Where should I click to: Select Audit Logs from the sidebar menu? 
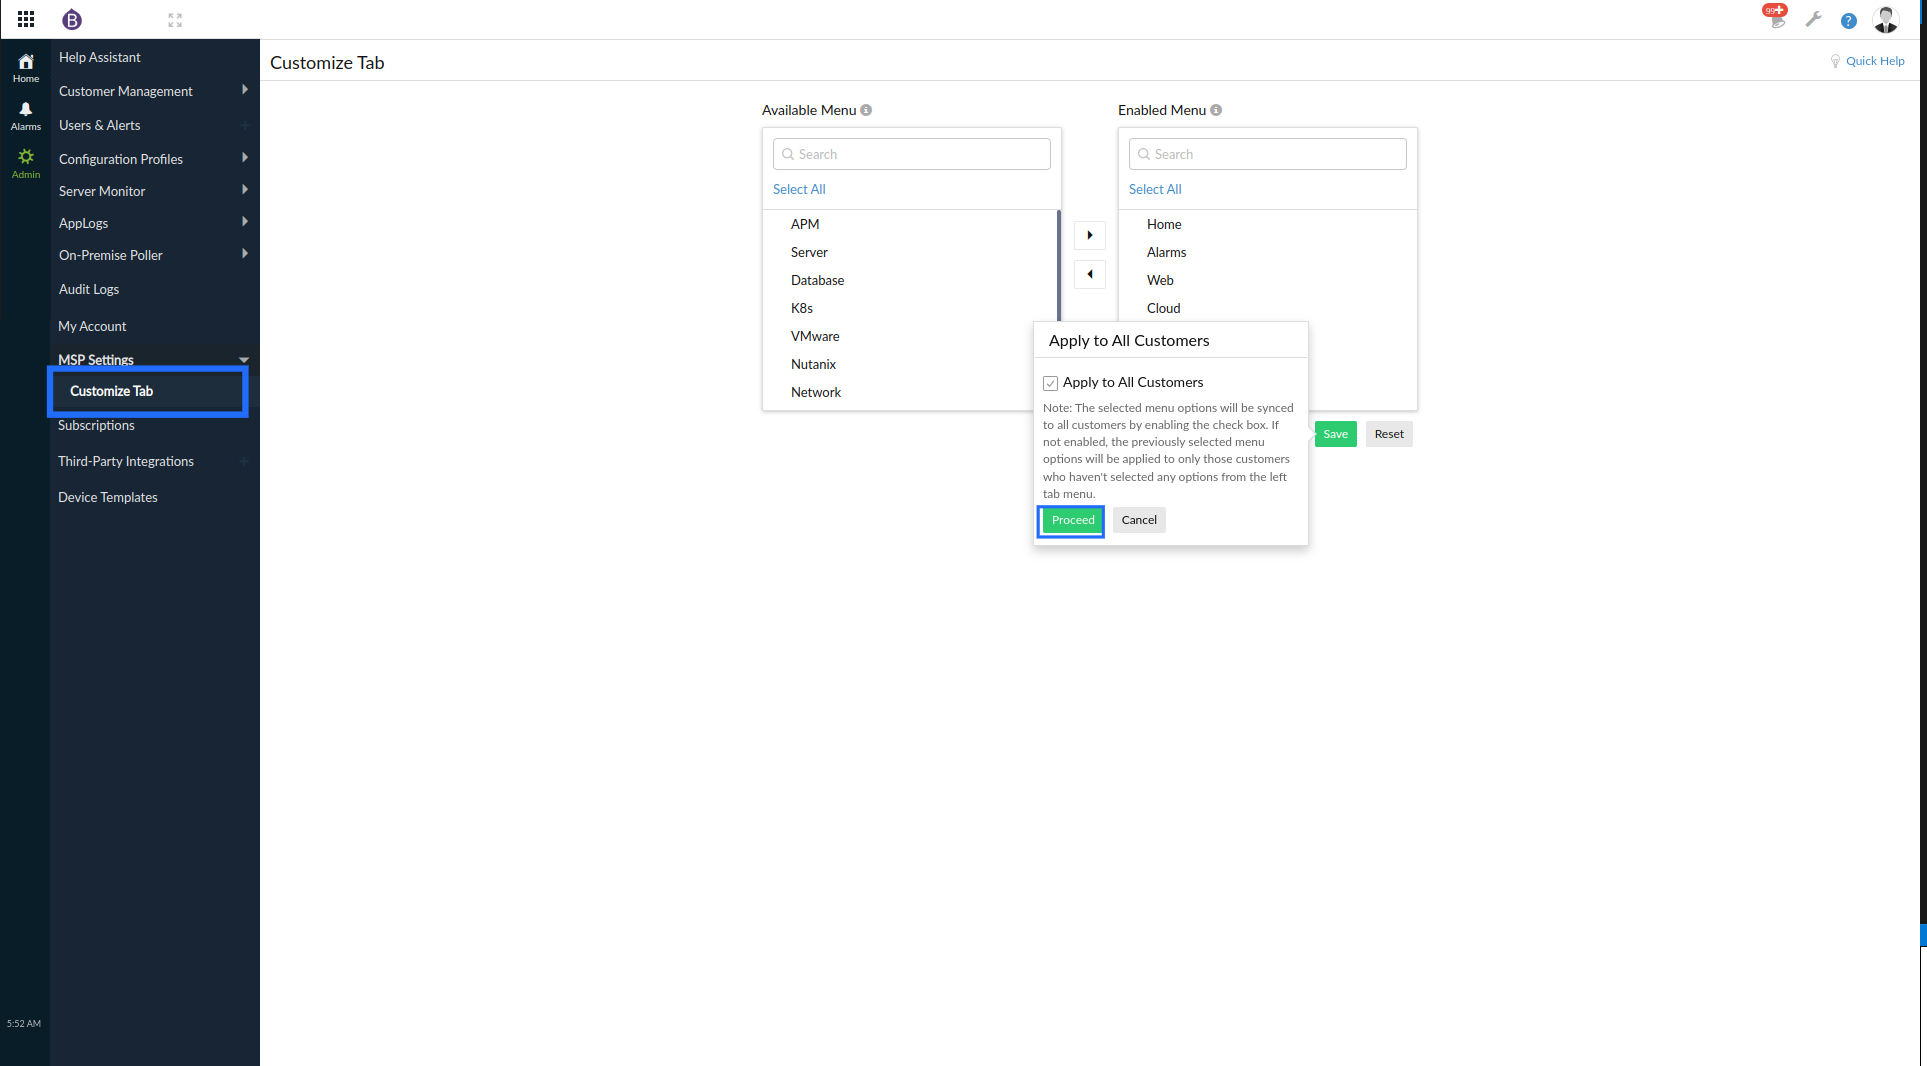click(89, 289)
